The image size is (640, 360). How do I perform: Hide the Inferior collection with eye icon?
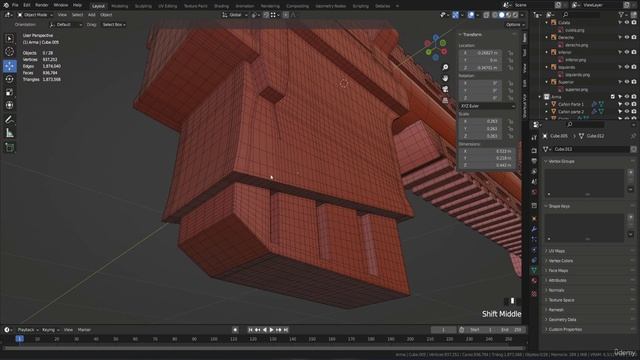pos(627,52)
